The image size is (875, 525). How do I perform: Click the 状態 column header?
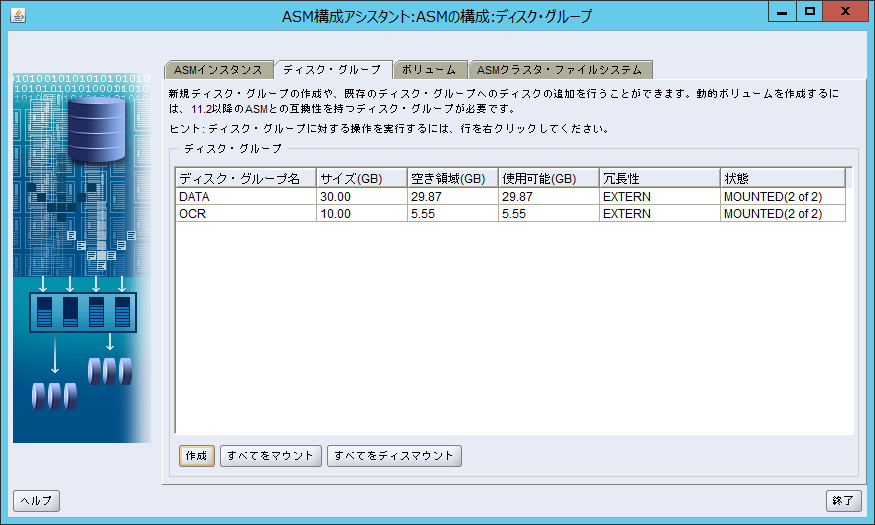(x=782, y=179)
